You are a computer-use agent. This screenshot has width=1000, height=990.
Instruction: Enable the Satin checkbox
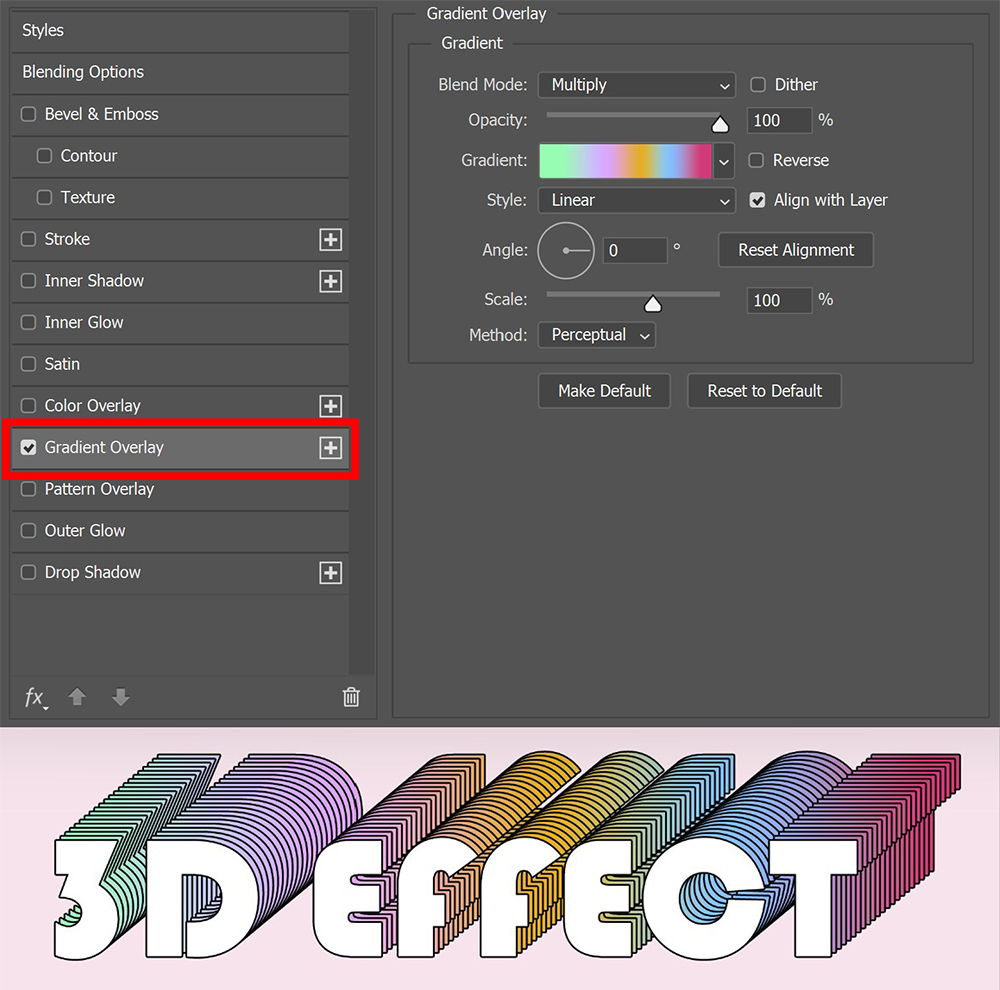[x=28, y=364]
